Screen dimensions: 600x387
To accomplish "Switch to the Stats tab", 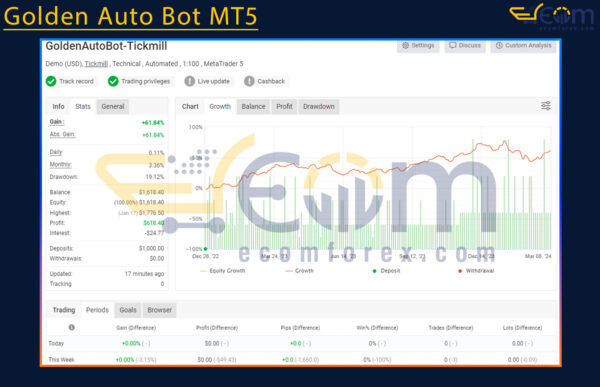I will (83, 106).
